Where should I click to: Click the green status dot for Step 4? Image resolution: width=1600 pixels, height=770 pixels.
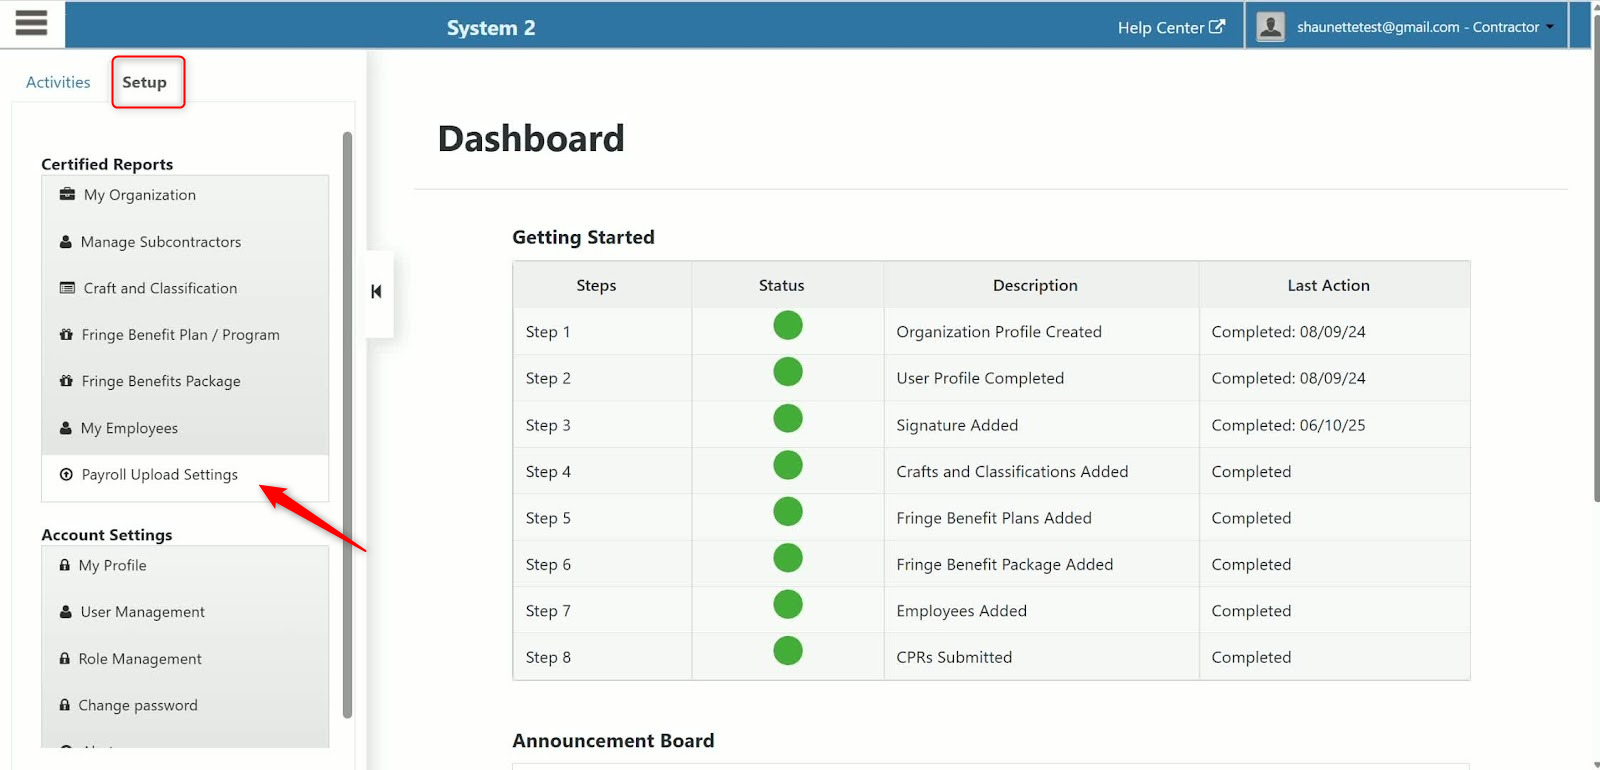coord(788,465)
